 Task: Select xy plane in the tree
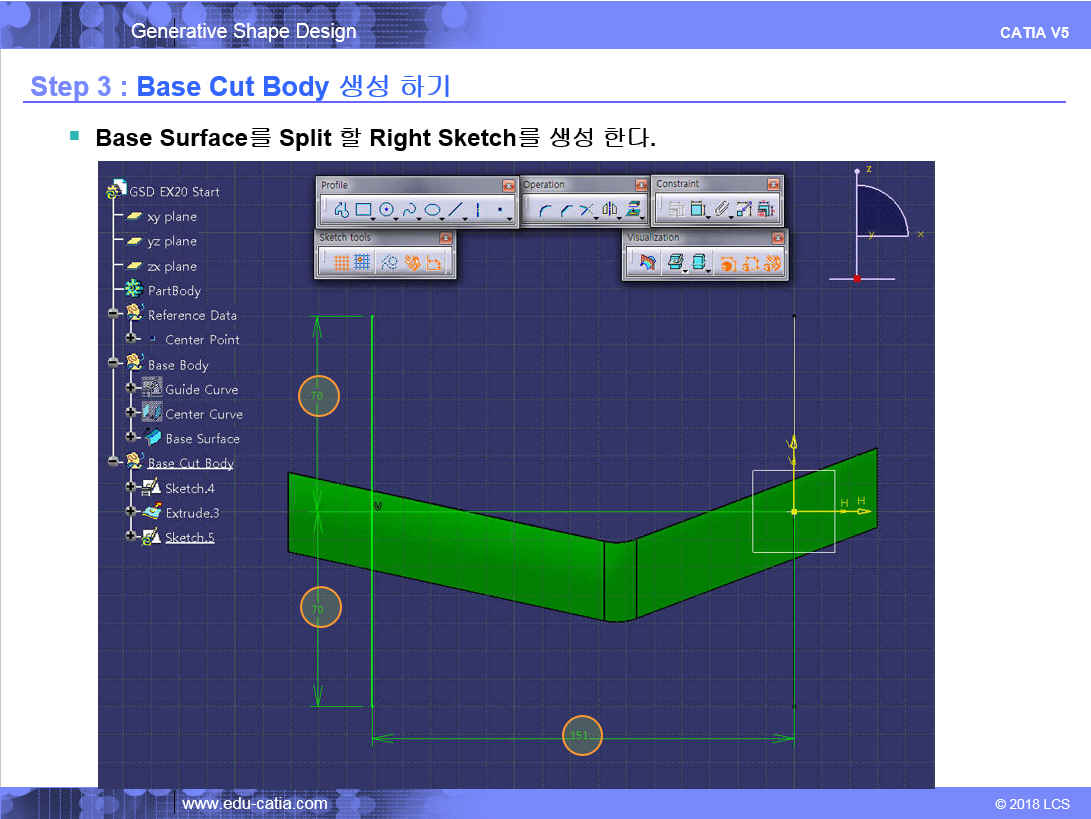171,216
